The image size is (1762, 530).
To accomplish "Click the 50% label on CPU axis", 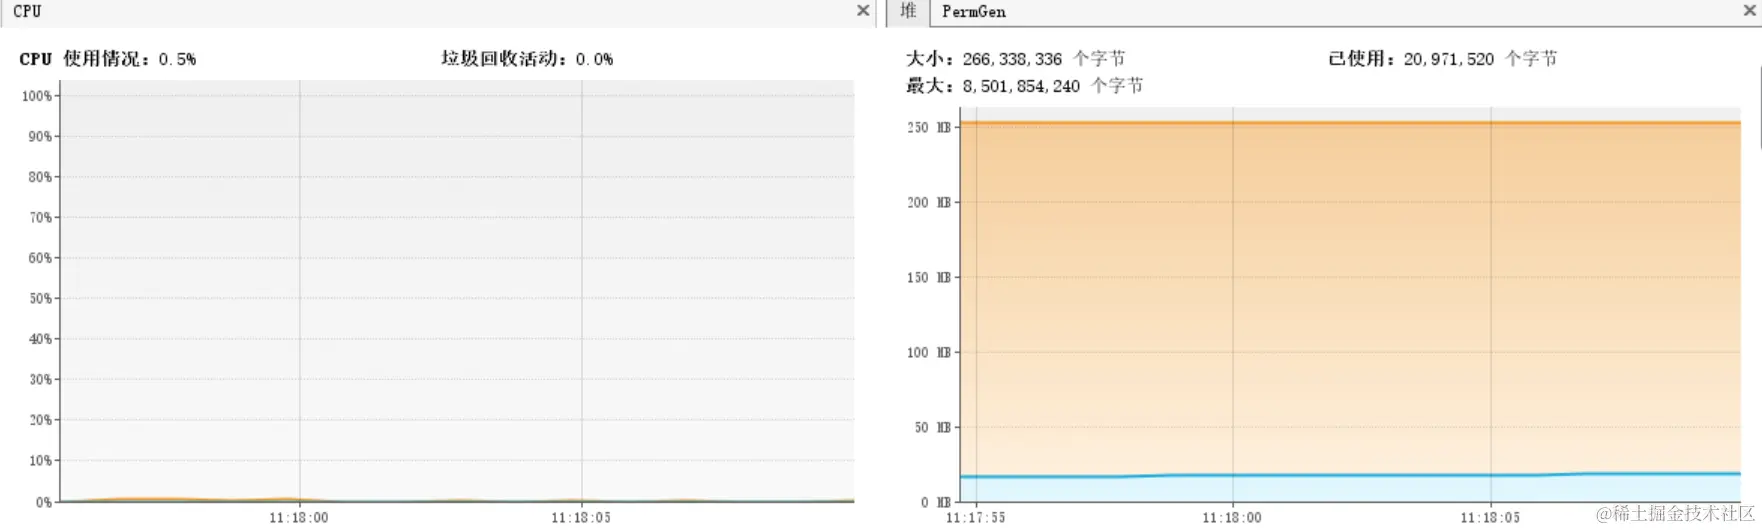I will (x=40, y=298).
